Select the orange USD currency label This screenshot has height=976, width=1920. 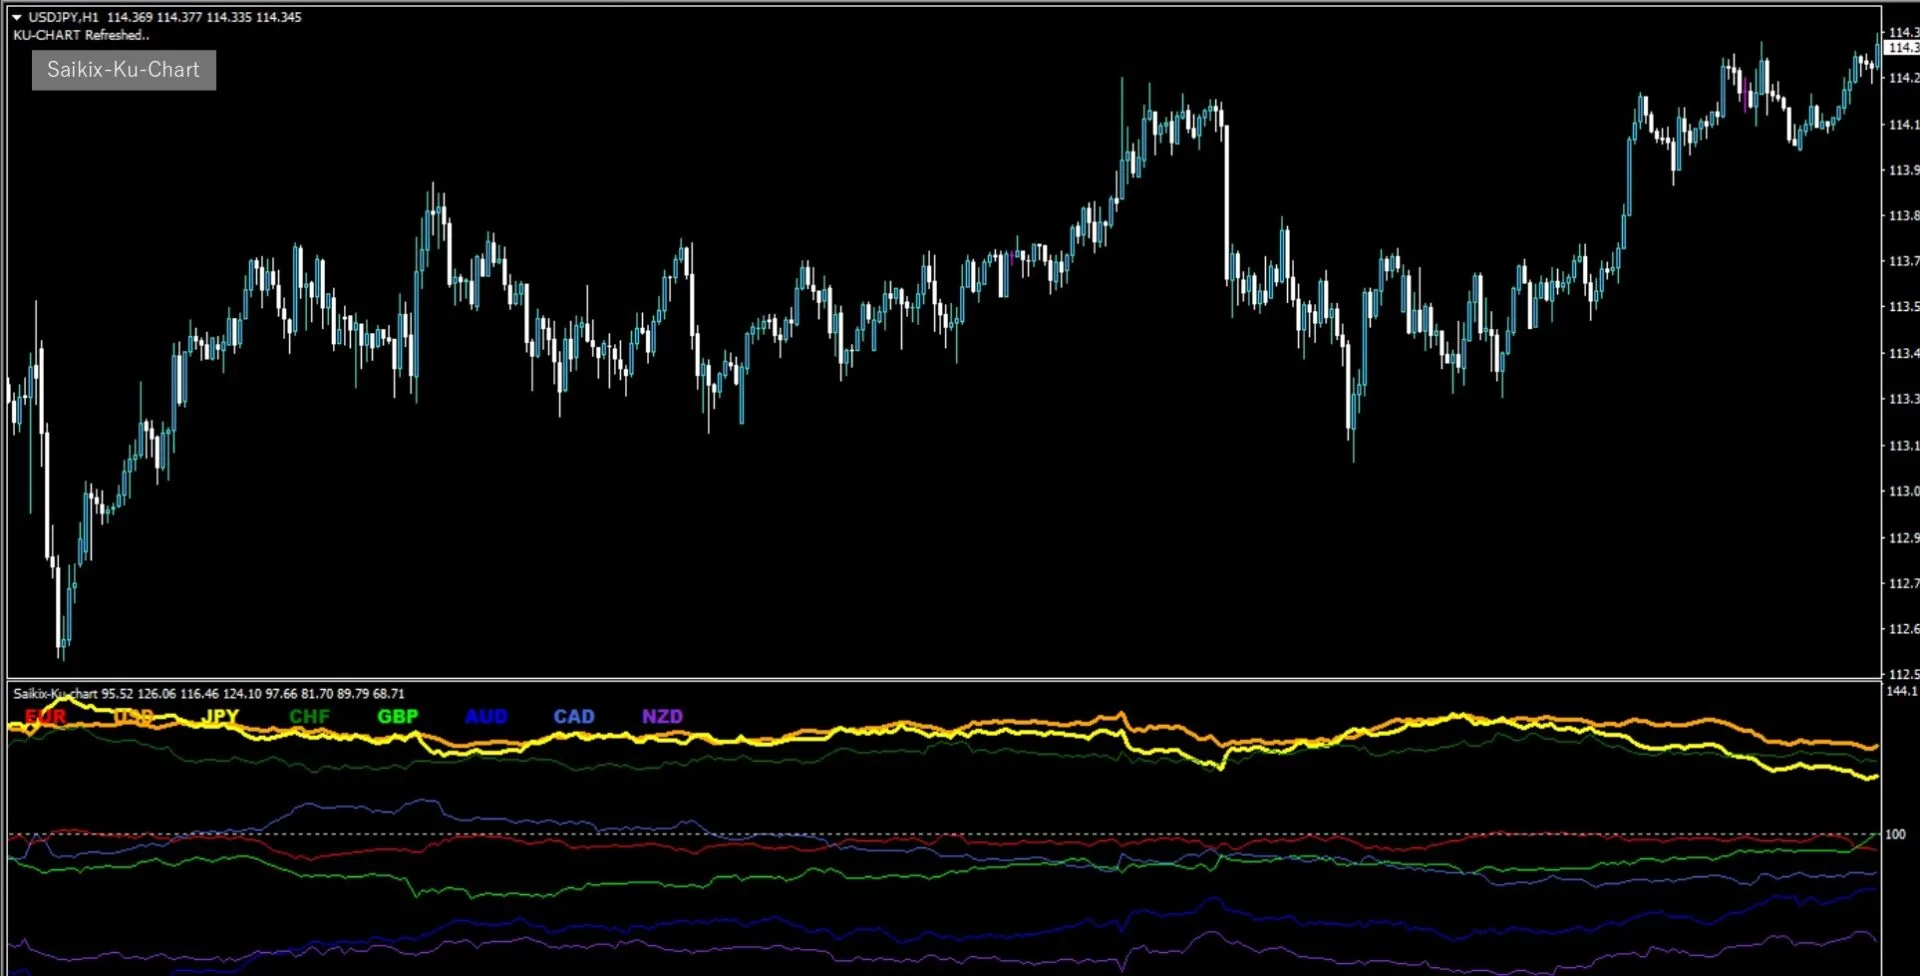click(133, 716)
